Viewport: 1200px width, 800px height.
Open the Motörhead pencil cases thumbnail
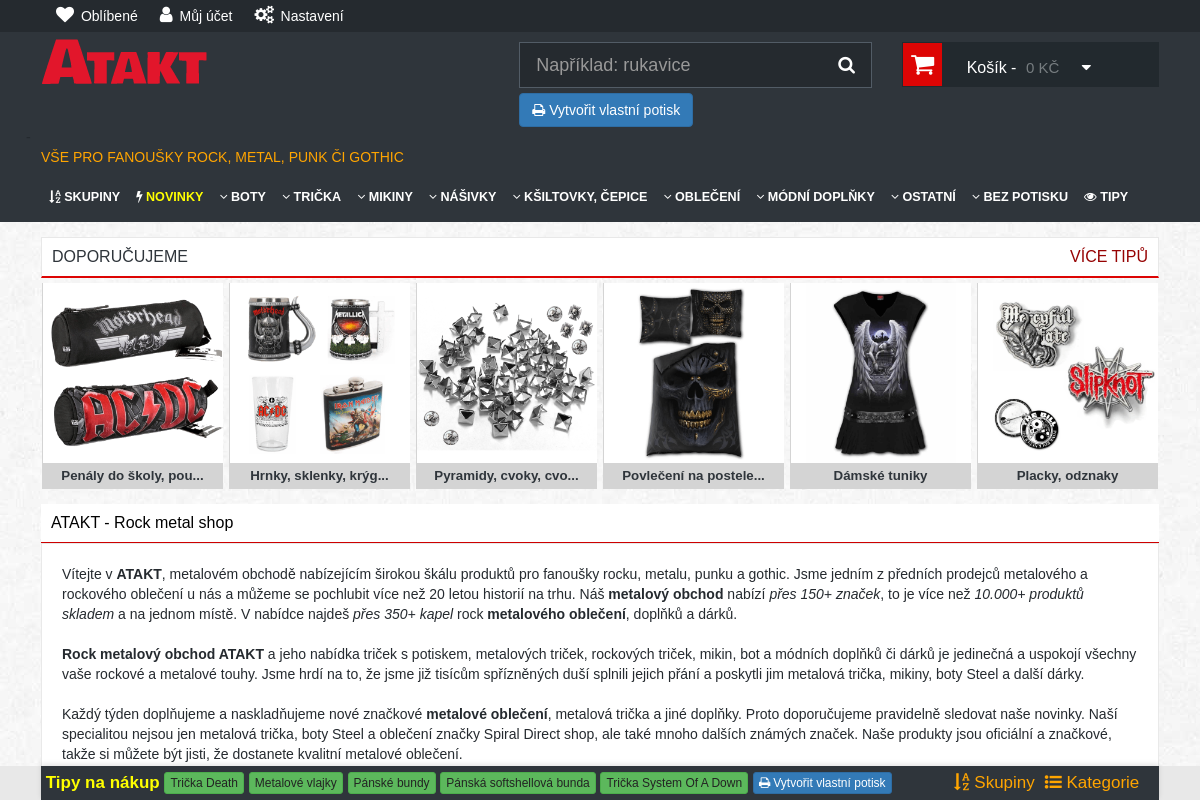click(x=133, y=373)
